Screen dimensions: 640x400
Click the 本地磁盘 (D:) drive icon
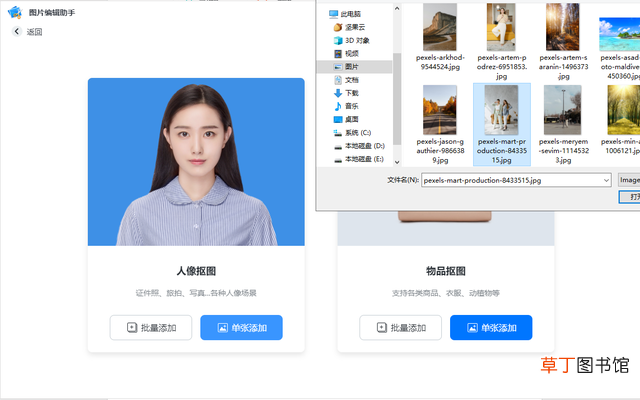pyautogui.click(x=338, y=146)
